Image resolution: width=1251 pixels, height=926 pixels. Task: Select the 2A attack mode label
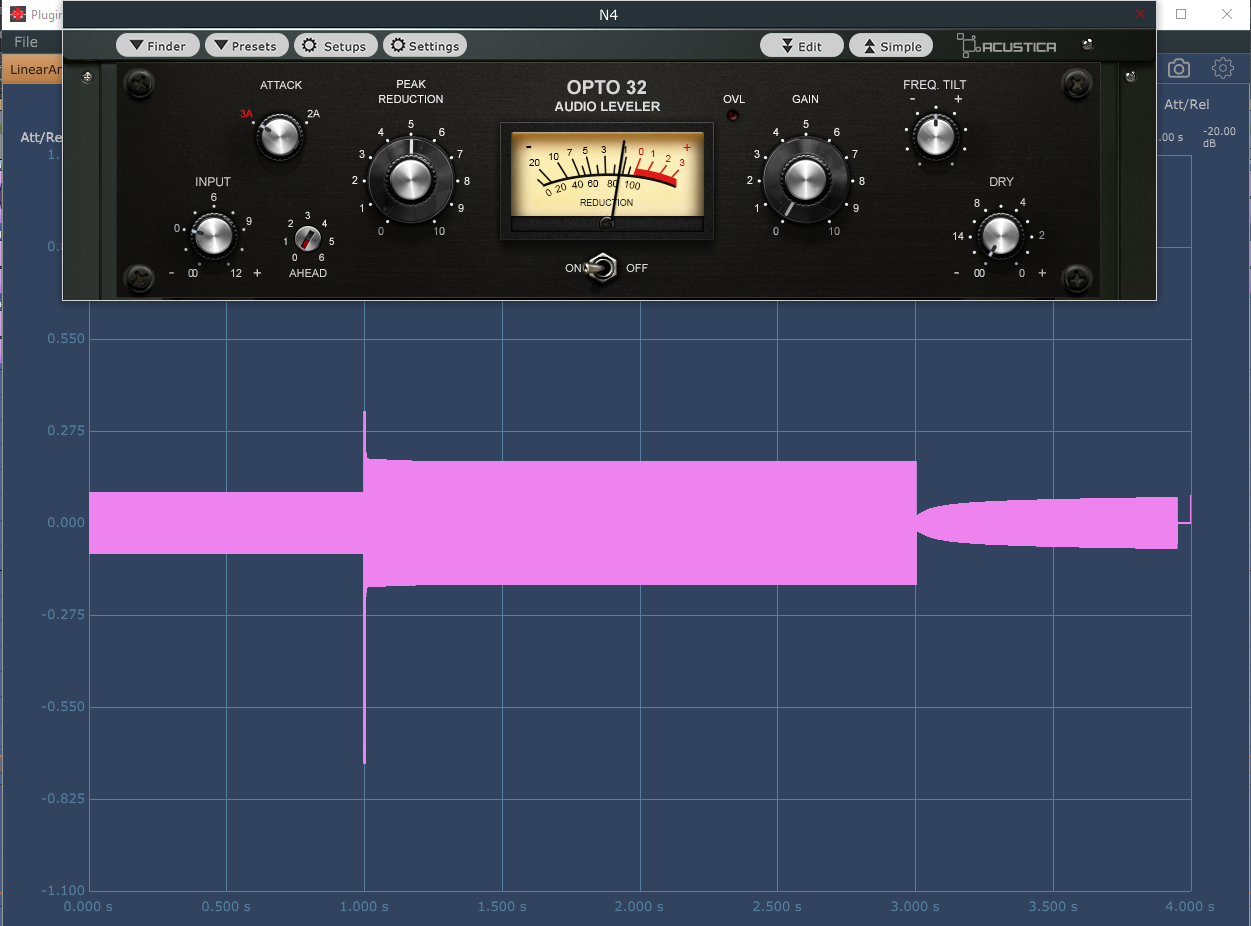(x=313, y=114)
